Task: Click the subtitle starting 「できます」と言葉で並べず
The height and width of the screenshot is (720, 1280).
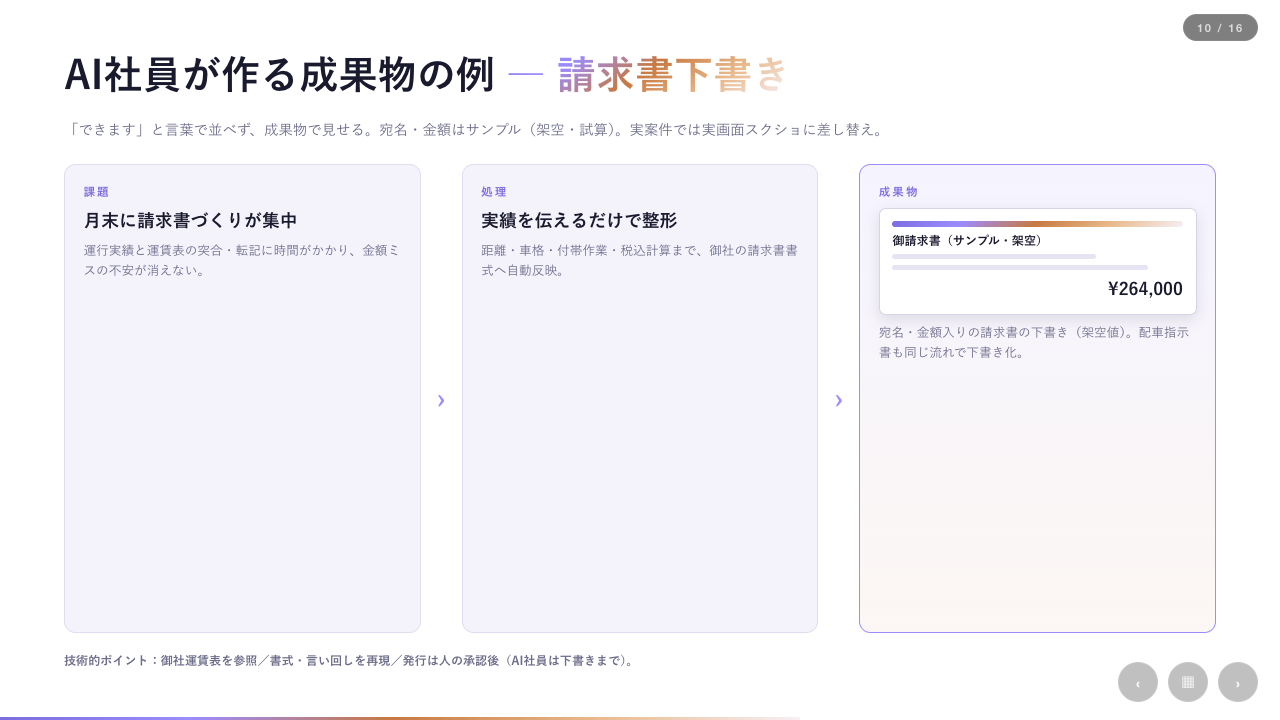Action: pyautogui.click(x=476, y=129)
